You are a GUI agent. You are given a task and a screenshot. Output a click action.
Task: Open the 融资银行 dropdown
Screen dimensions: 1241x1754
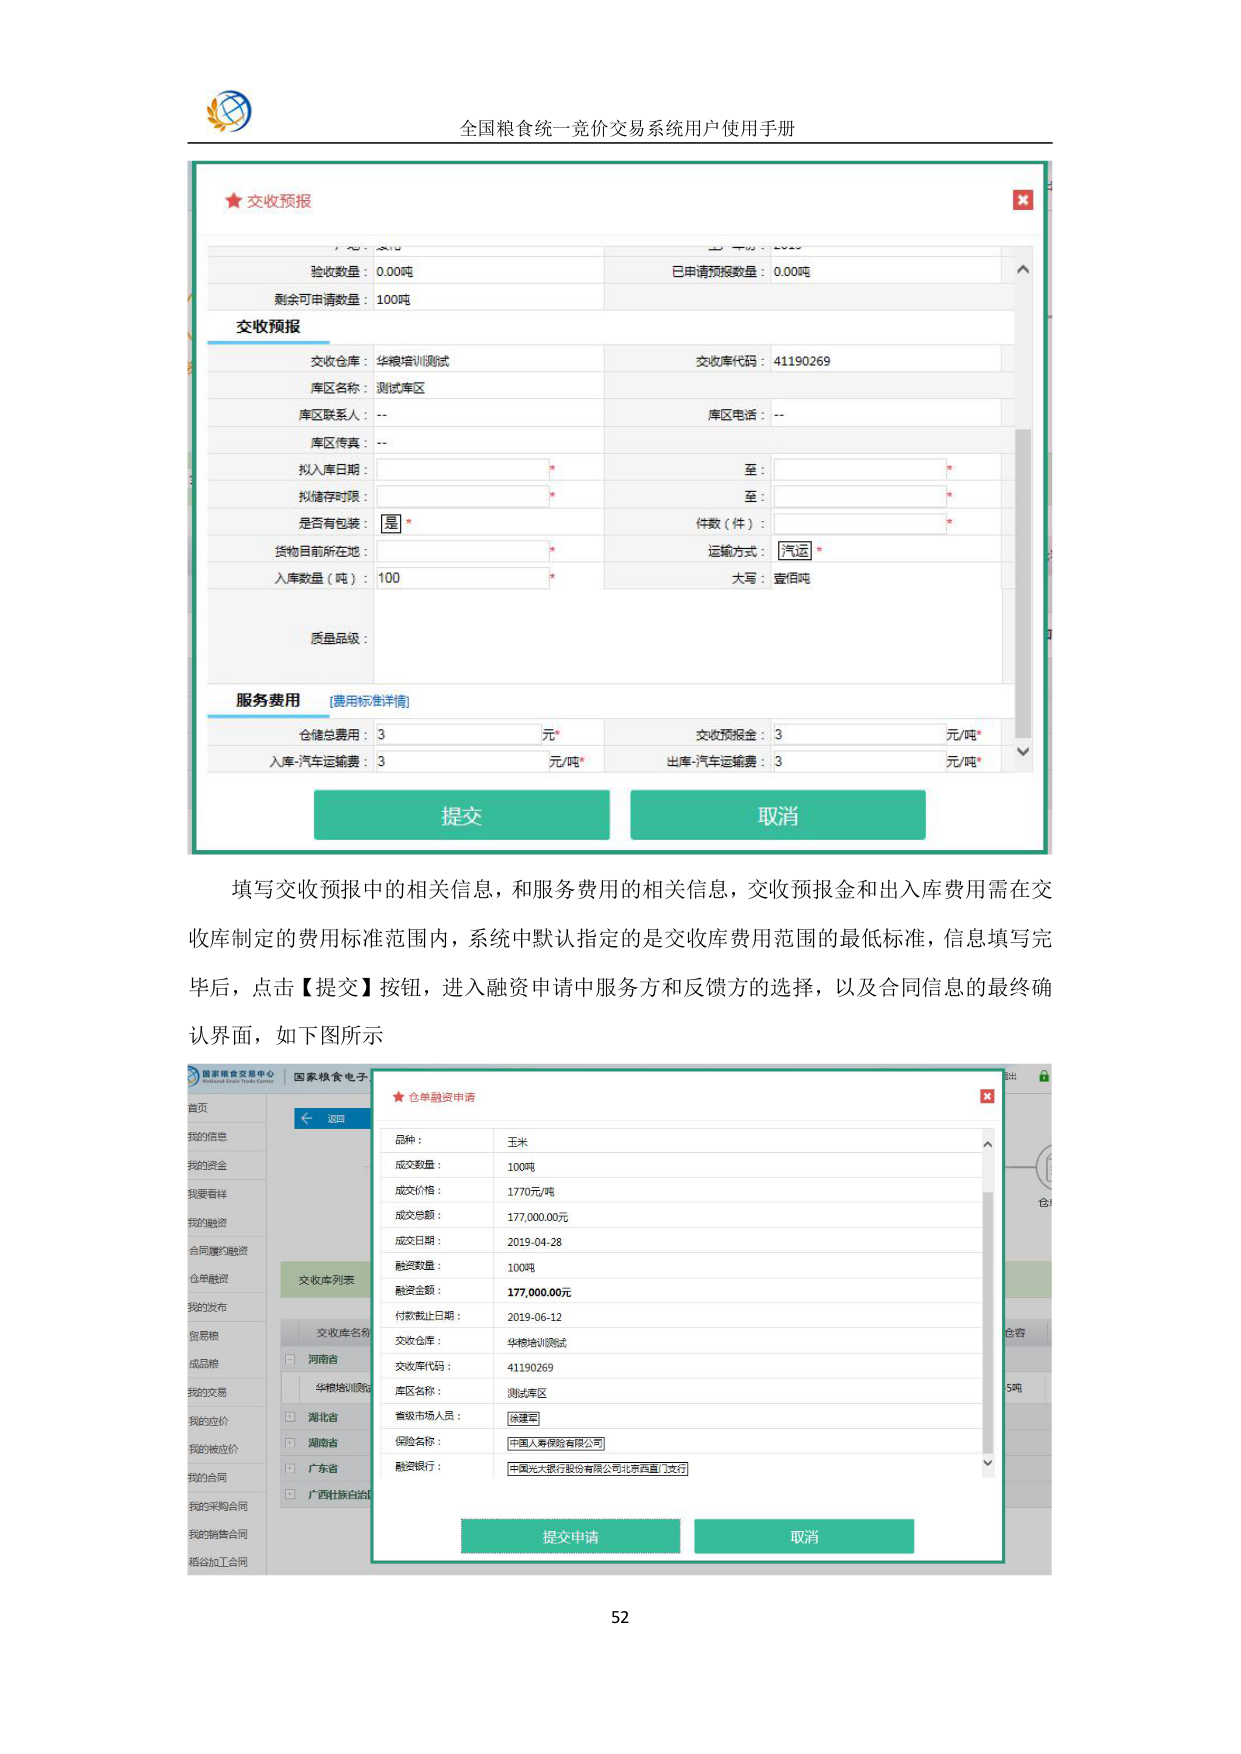pyautogui.click(x=597, y=1468)
